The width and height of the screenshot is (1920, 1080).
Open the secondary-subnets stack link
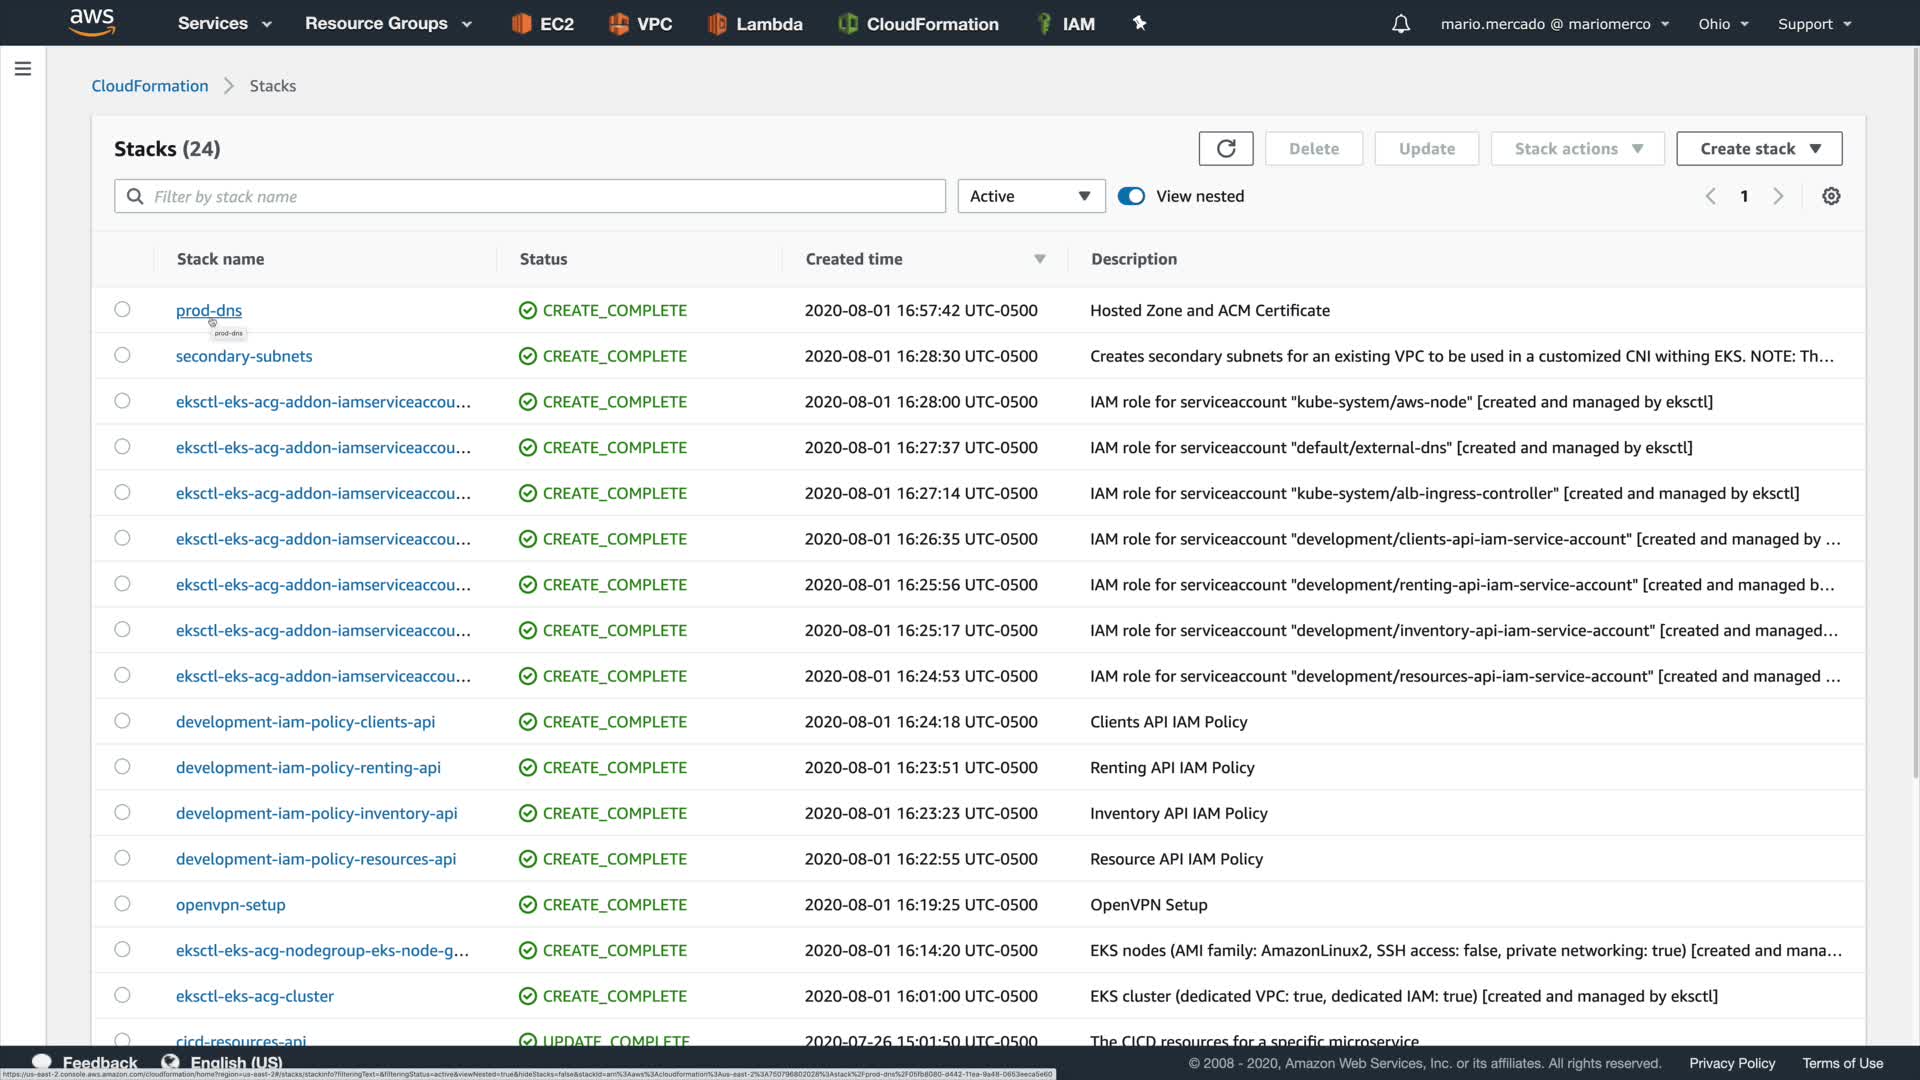coord(244,356)
